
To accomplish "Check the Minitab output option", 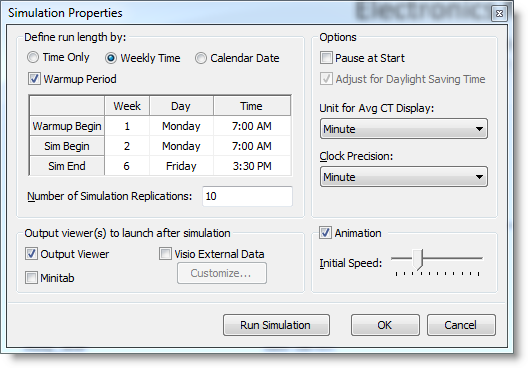I will coord(31,278).
